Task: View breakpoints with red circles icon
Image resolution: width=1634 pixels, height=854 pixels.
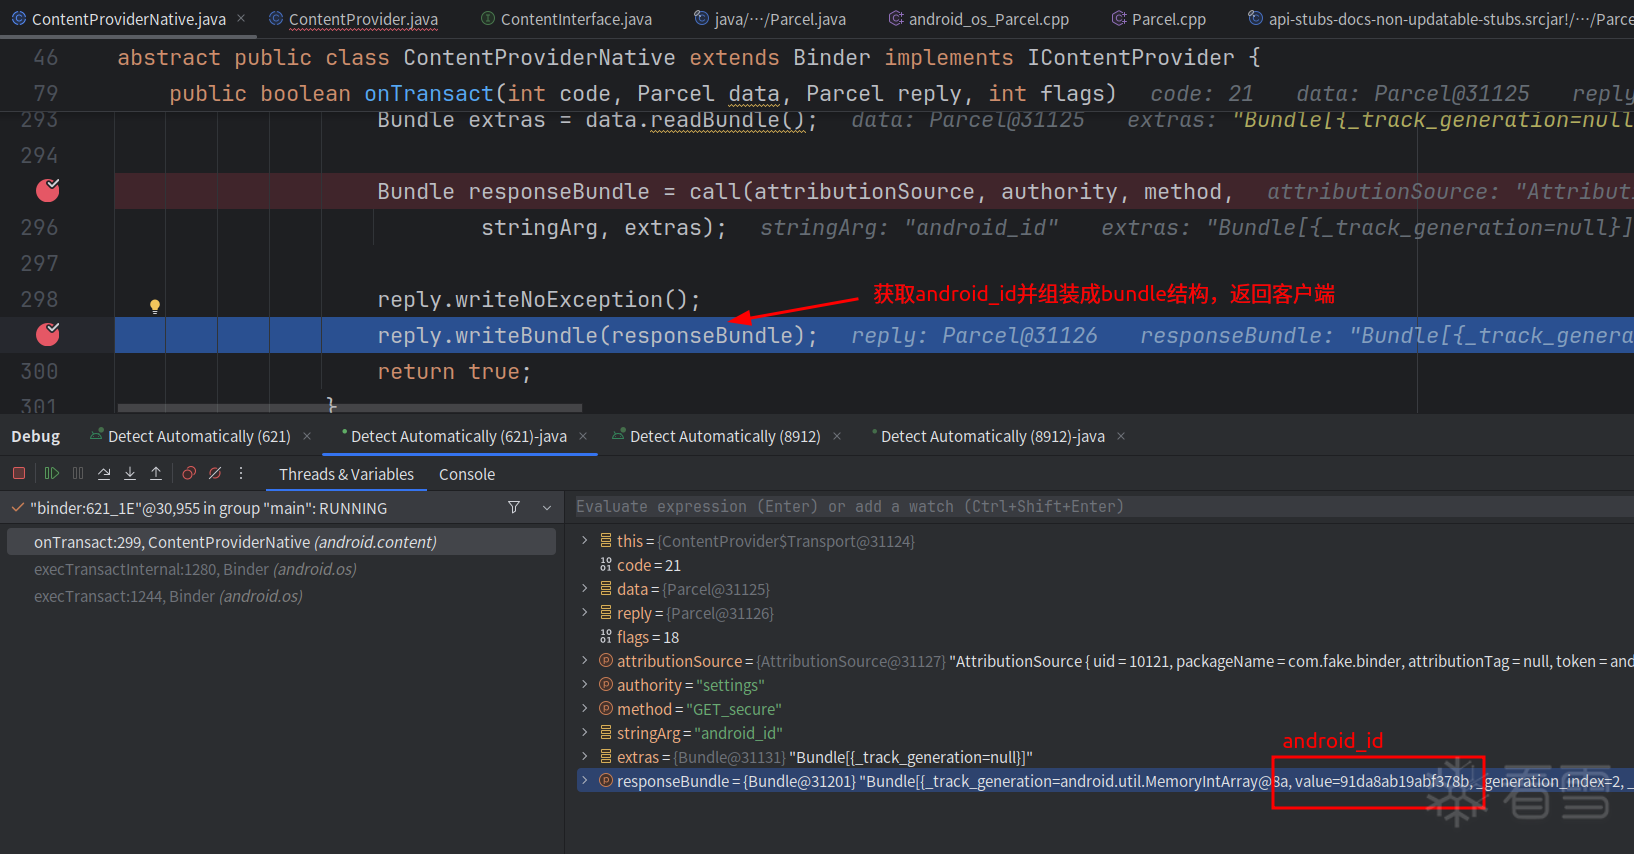Action: coord(189,473)
